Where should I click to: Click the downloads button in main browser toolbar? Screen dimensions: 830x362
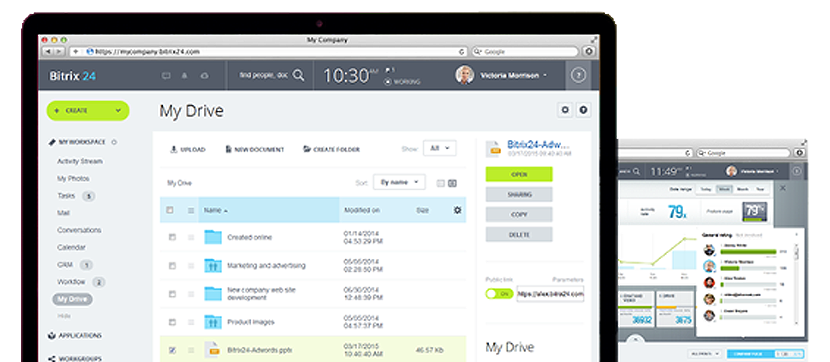coord(589,52)
